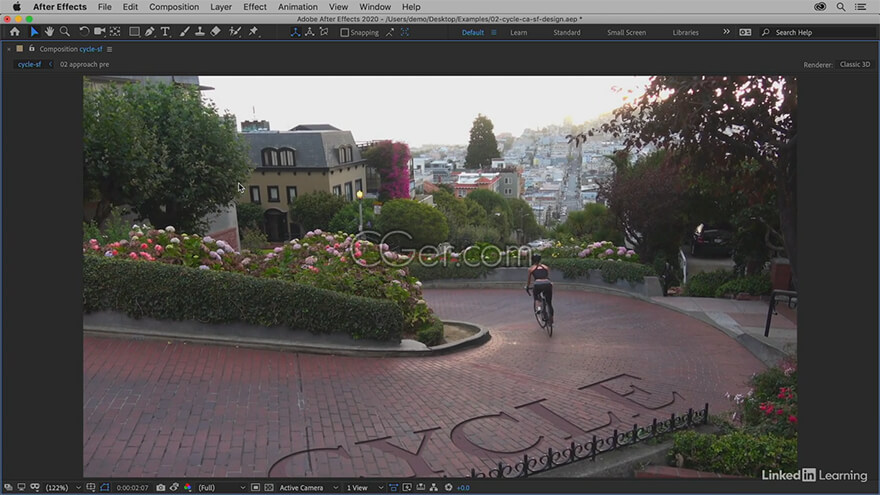880x495 pixels.
Task: Open grid and guide options
Action: click(91, 487)
